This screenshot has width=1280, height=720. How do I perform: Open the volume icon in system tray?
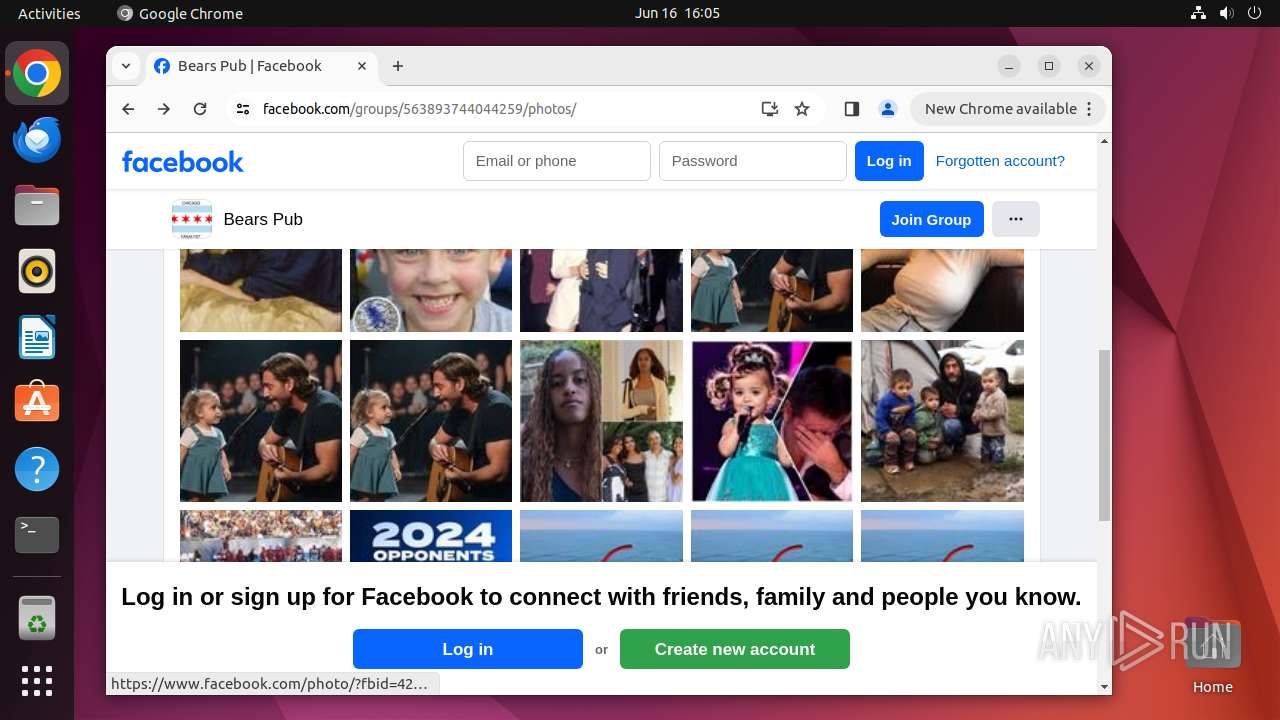click(x=1227, y=13)
